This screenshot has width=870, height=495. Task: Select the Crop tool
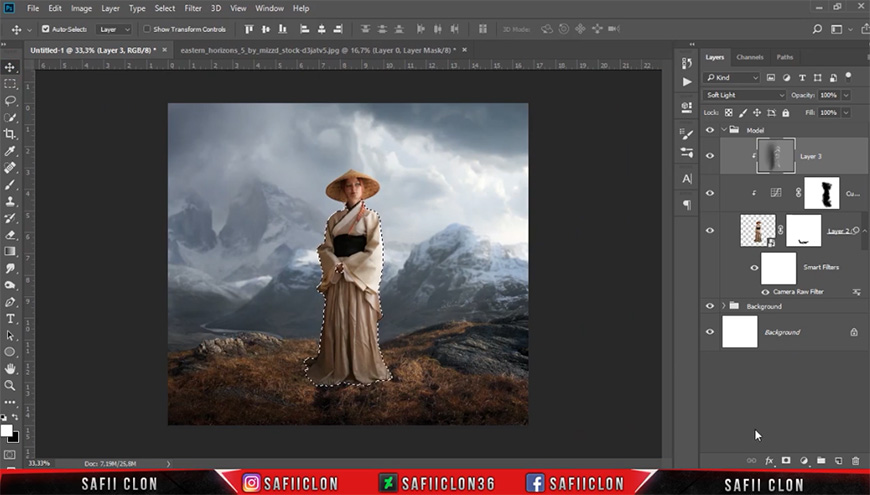pos(10,134)
